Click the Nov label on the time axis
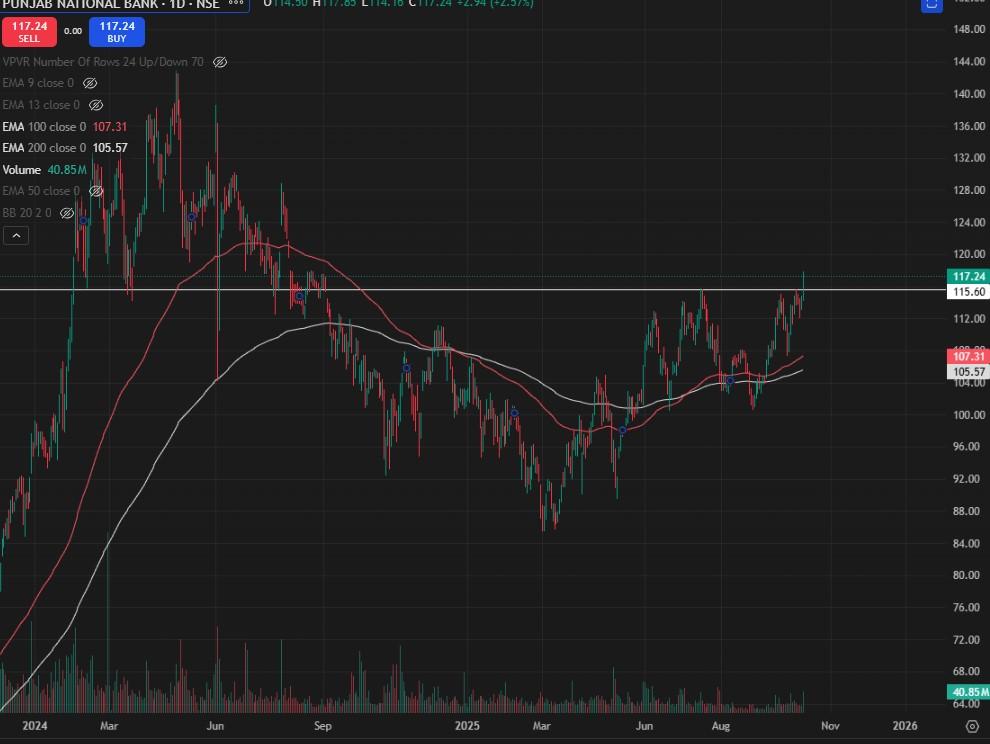This screenshot has height=744, width=990. pyautogui.click(x=830, y=726)
